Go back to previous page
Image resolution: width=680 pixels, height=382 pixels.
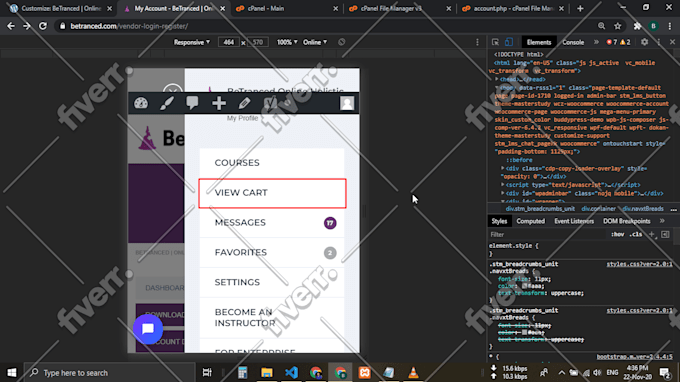pyautogui.click(x=11, y=26)
